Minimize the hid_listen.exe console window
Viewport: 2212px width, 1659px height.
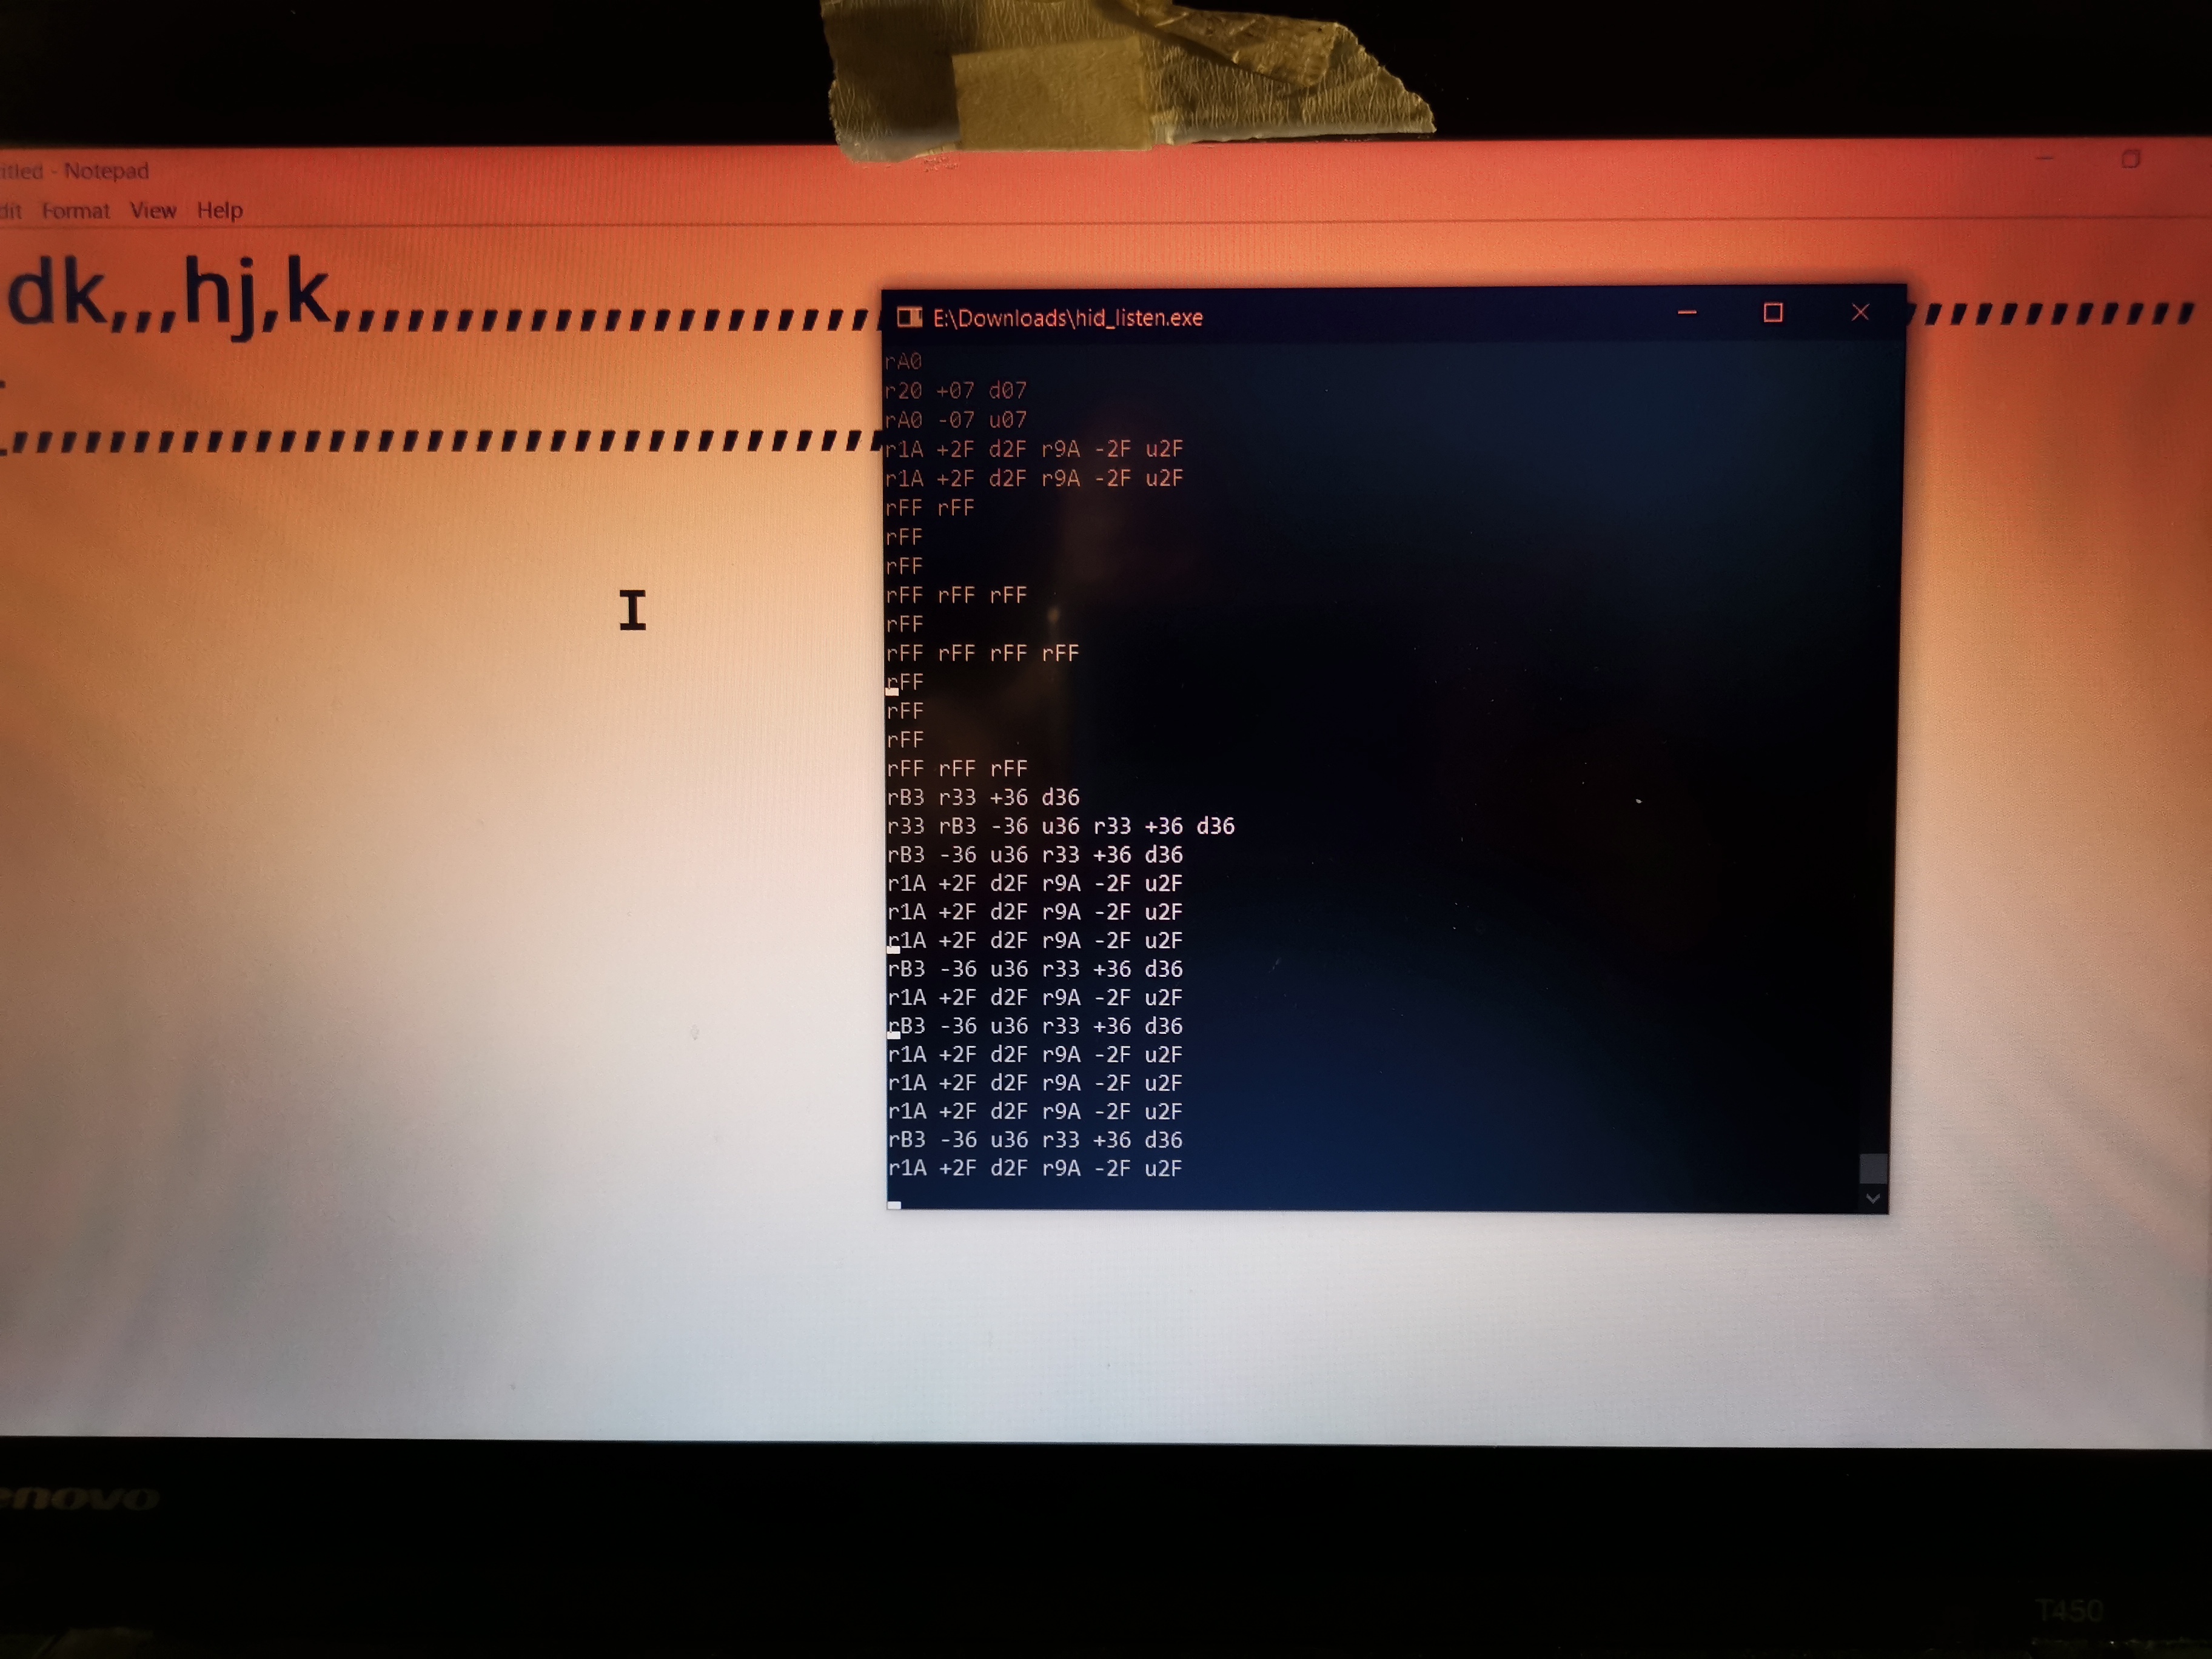click(1687, 313)
